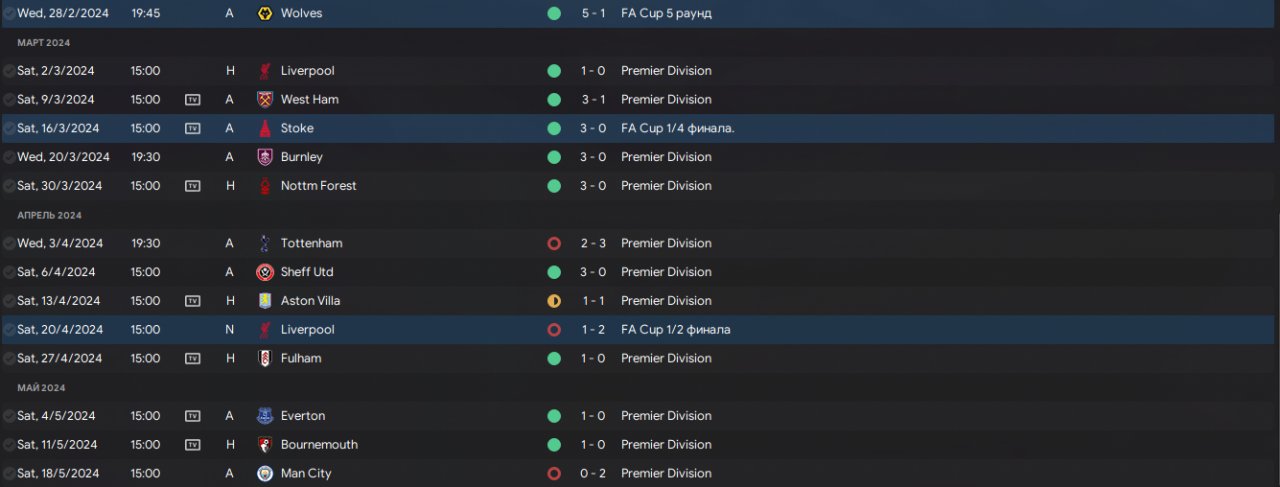
Task: Click the West Ham club badge
Action: [x=265, y=100]
